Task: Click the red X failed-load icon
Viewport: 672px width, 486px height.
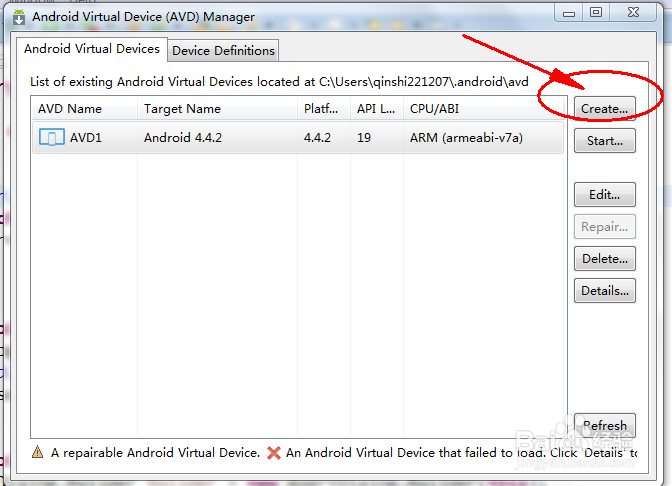Action: pyautogui.click(x=274, y=453)
